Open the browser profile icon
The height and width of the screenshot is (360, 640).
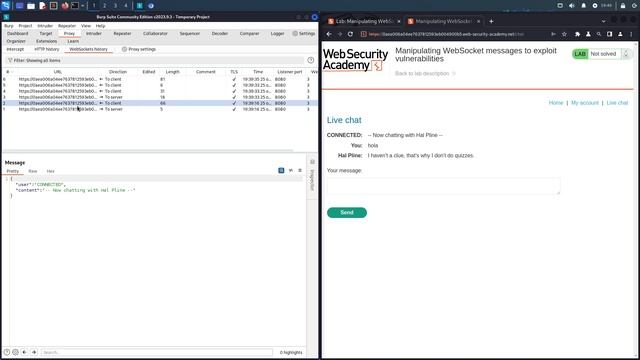coord(620,34)
